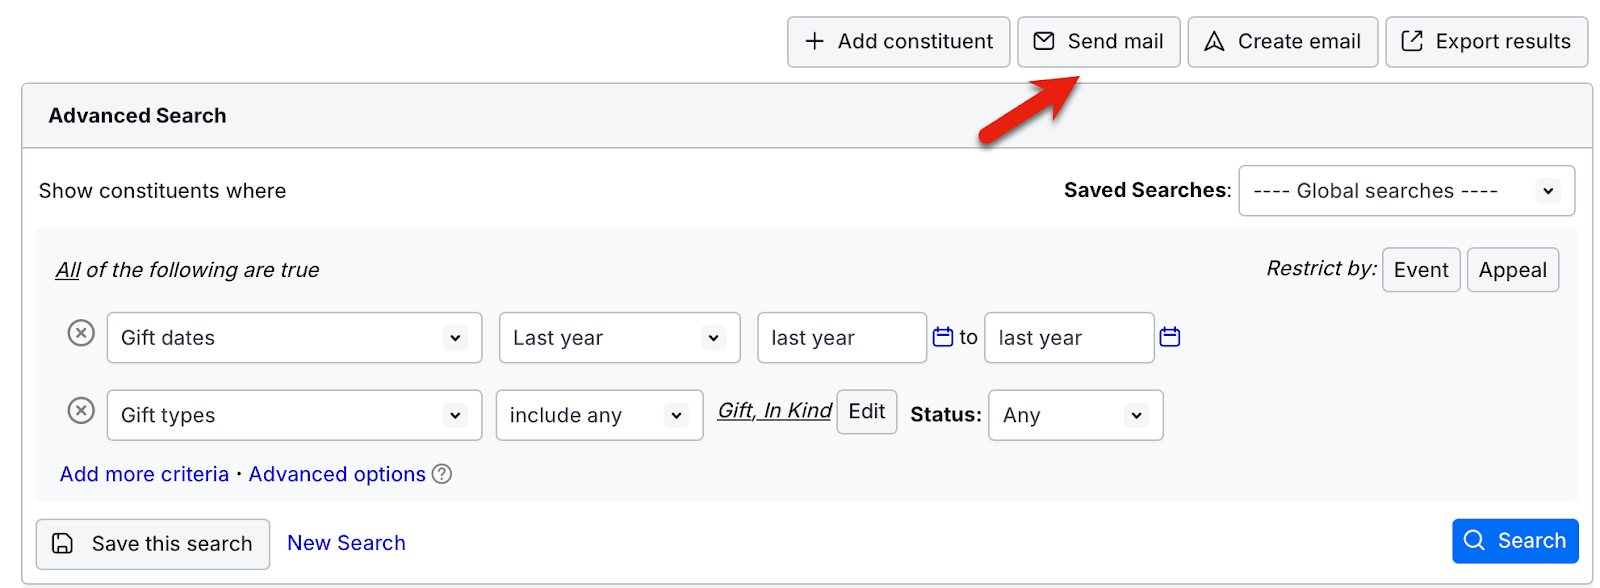Click the Export results button
The height and width of the screenshot is (588, 1600).
1486,42
